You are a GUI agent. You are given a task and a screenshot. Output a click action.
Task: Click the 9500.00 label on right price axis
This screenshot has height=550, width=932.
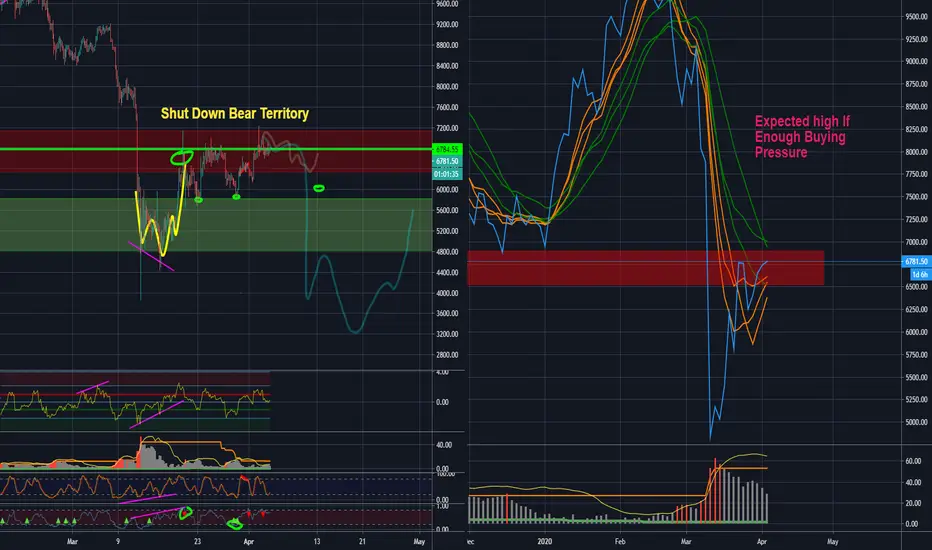917,17
